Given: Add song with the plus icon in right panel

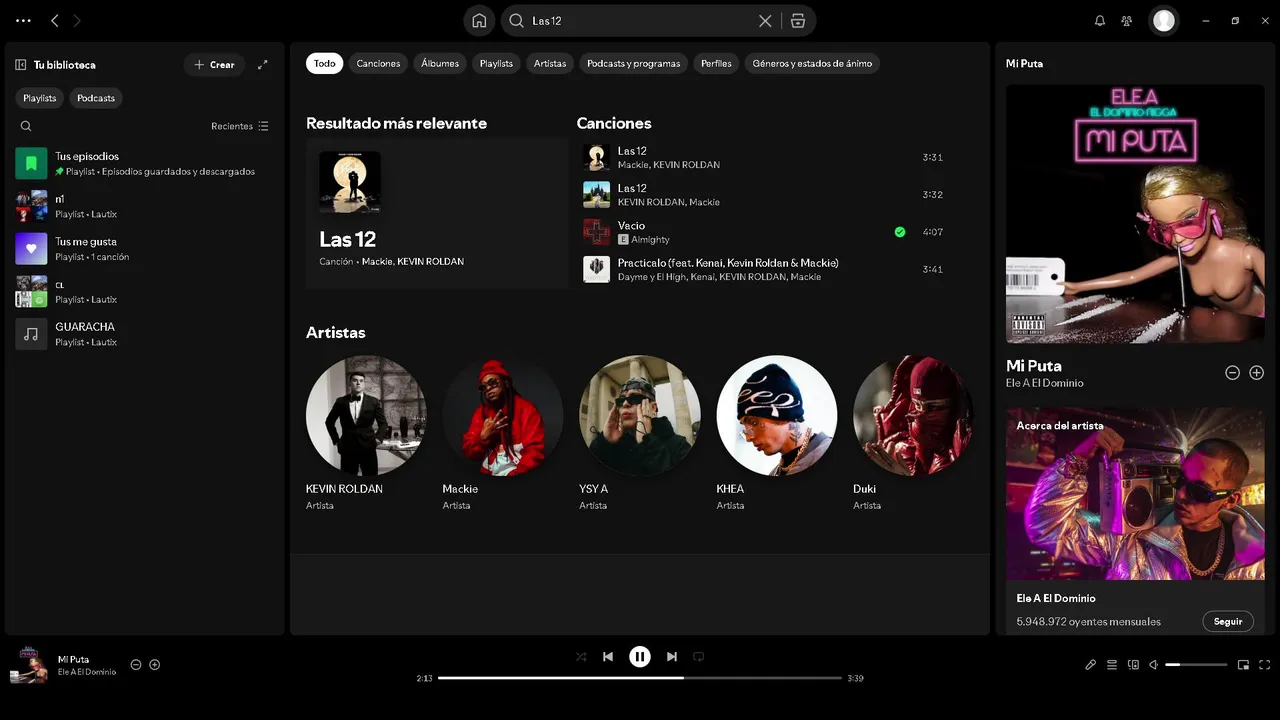Looking at the screenshot, I should [1257, 373].
